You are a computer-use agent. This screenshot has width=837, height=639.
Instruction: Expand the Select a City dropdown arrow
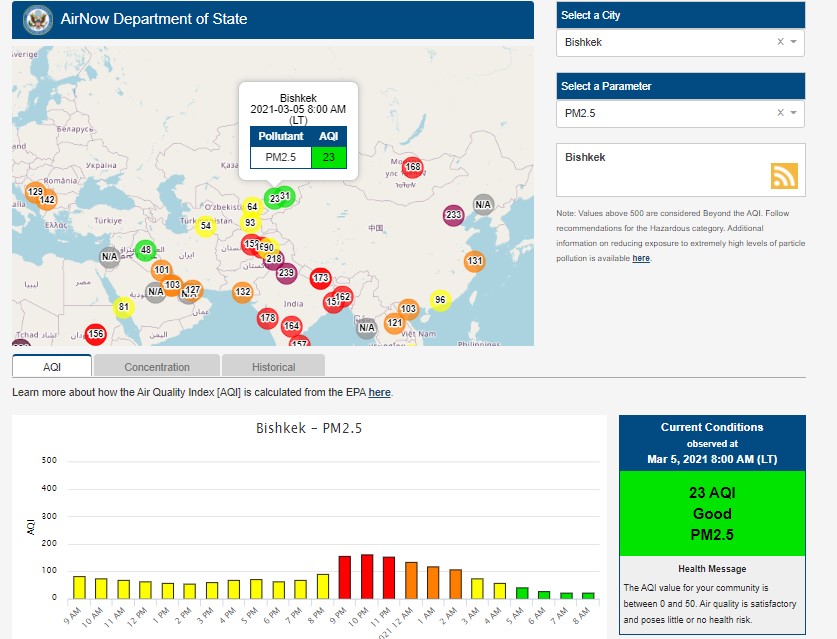coord(793,42)
